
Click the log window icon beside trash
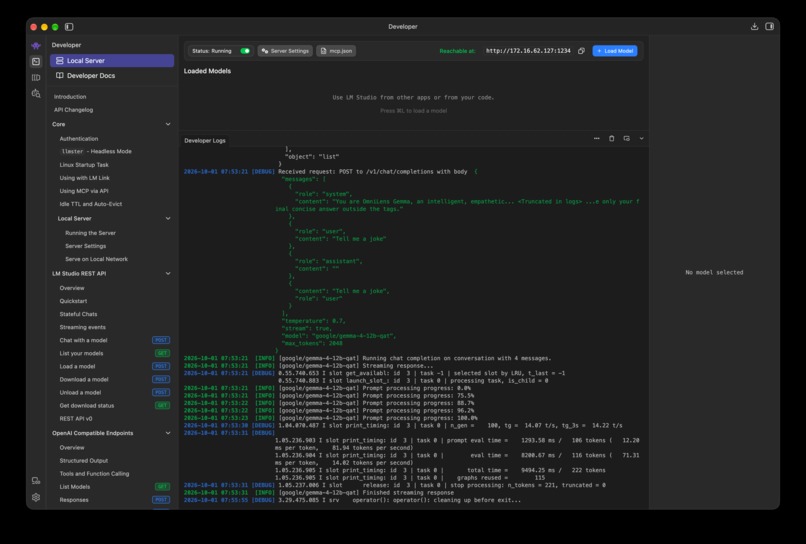[x=627, y=139]
